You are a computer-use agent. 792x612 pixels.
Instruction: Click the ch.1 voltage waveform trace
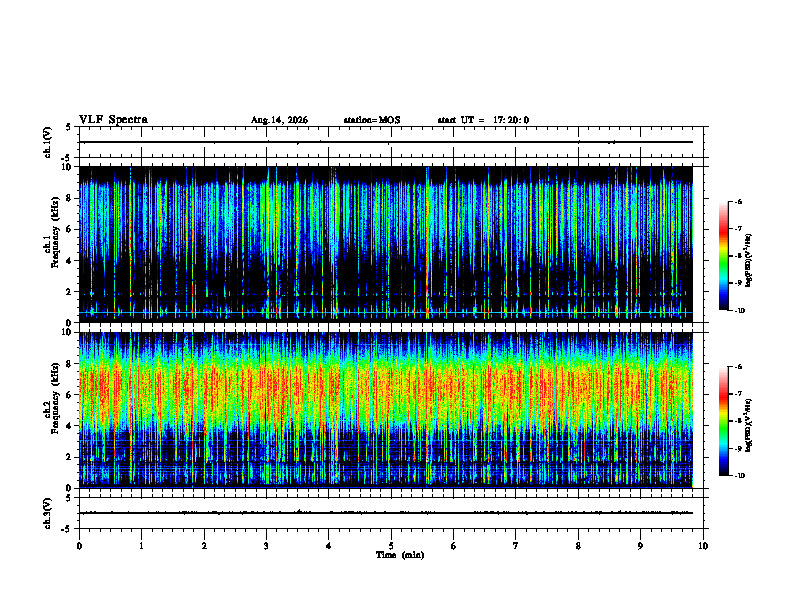click(x=386, y=142)
